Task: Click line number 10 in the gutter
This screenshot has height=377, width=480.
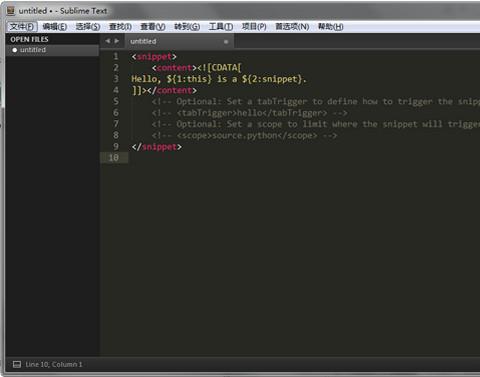Action: 114,158
